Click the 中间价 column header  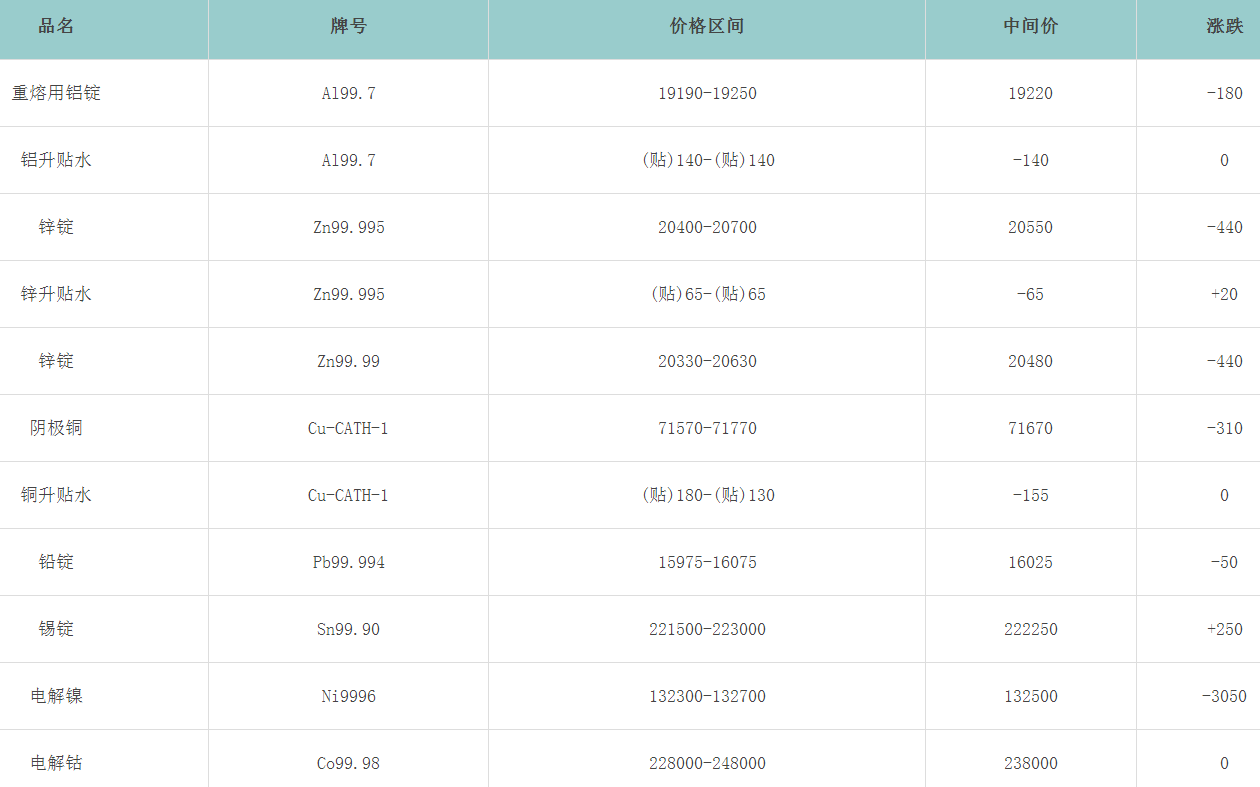point(1030,27)
